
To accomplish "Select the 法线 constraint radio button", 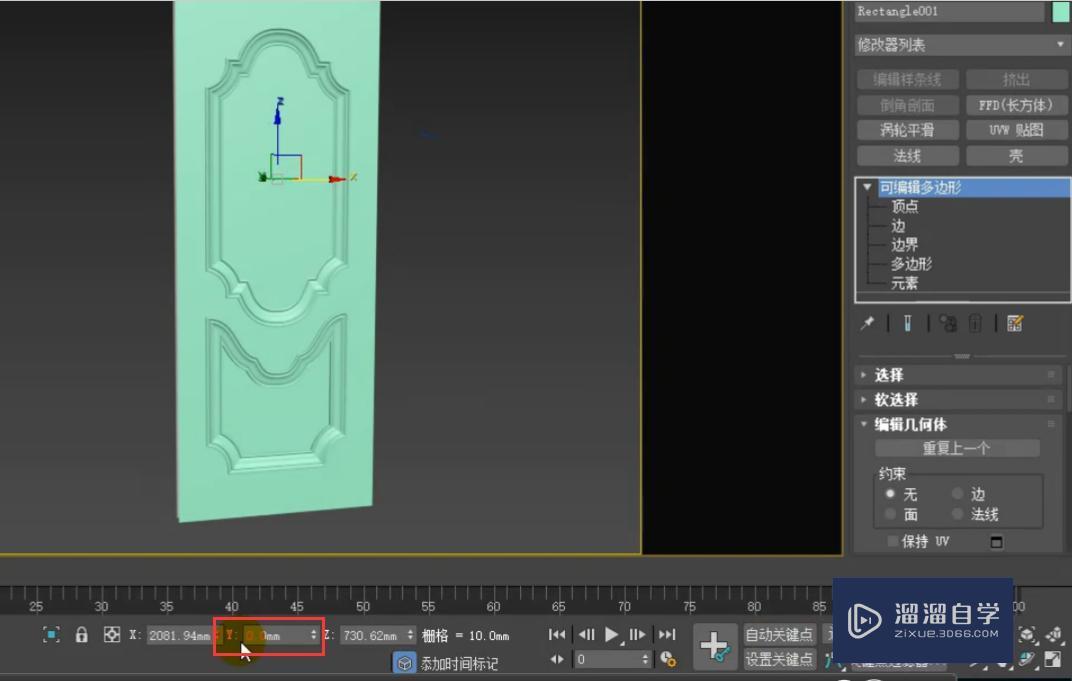I will (x=958, y=514).
